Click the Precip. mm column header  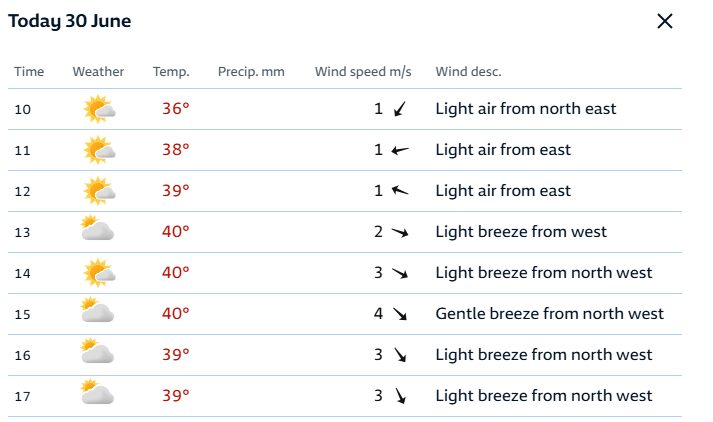click(251, 72)
